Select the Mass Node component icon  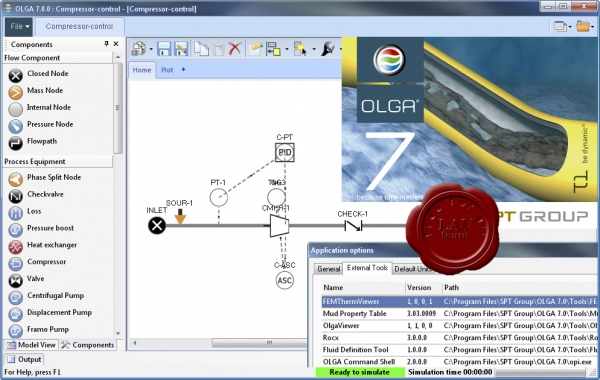[16, 92]
